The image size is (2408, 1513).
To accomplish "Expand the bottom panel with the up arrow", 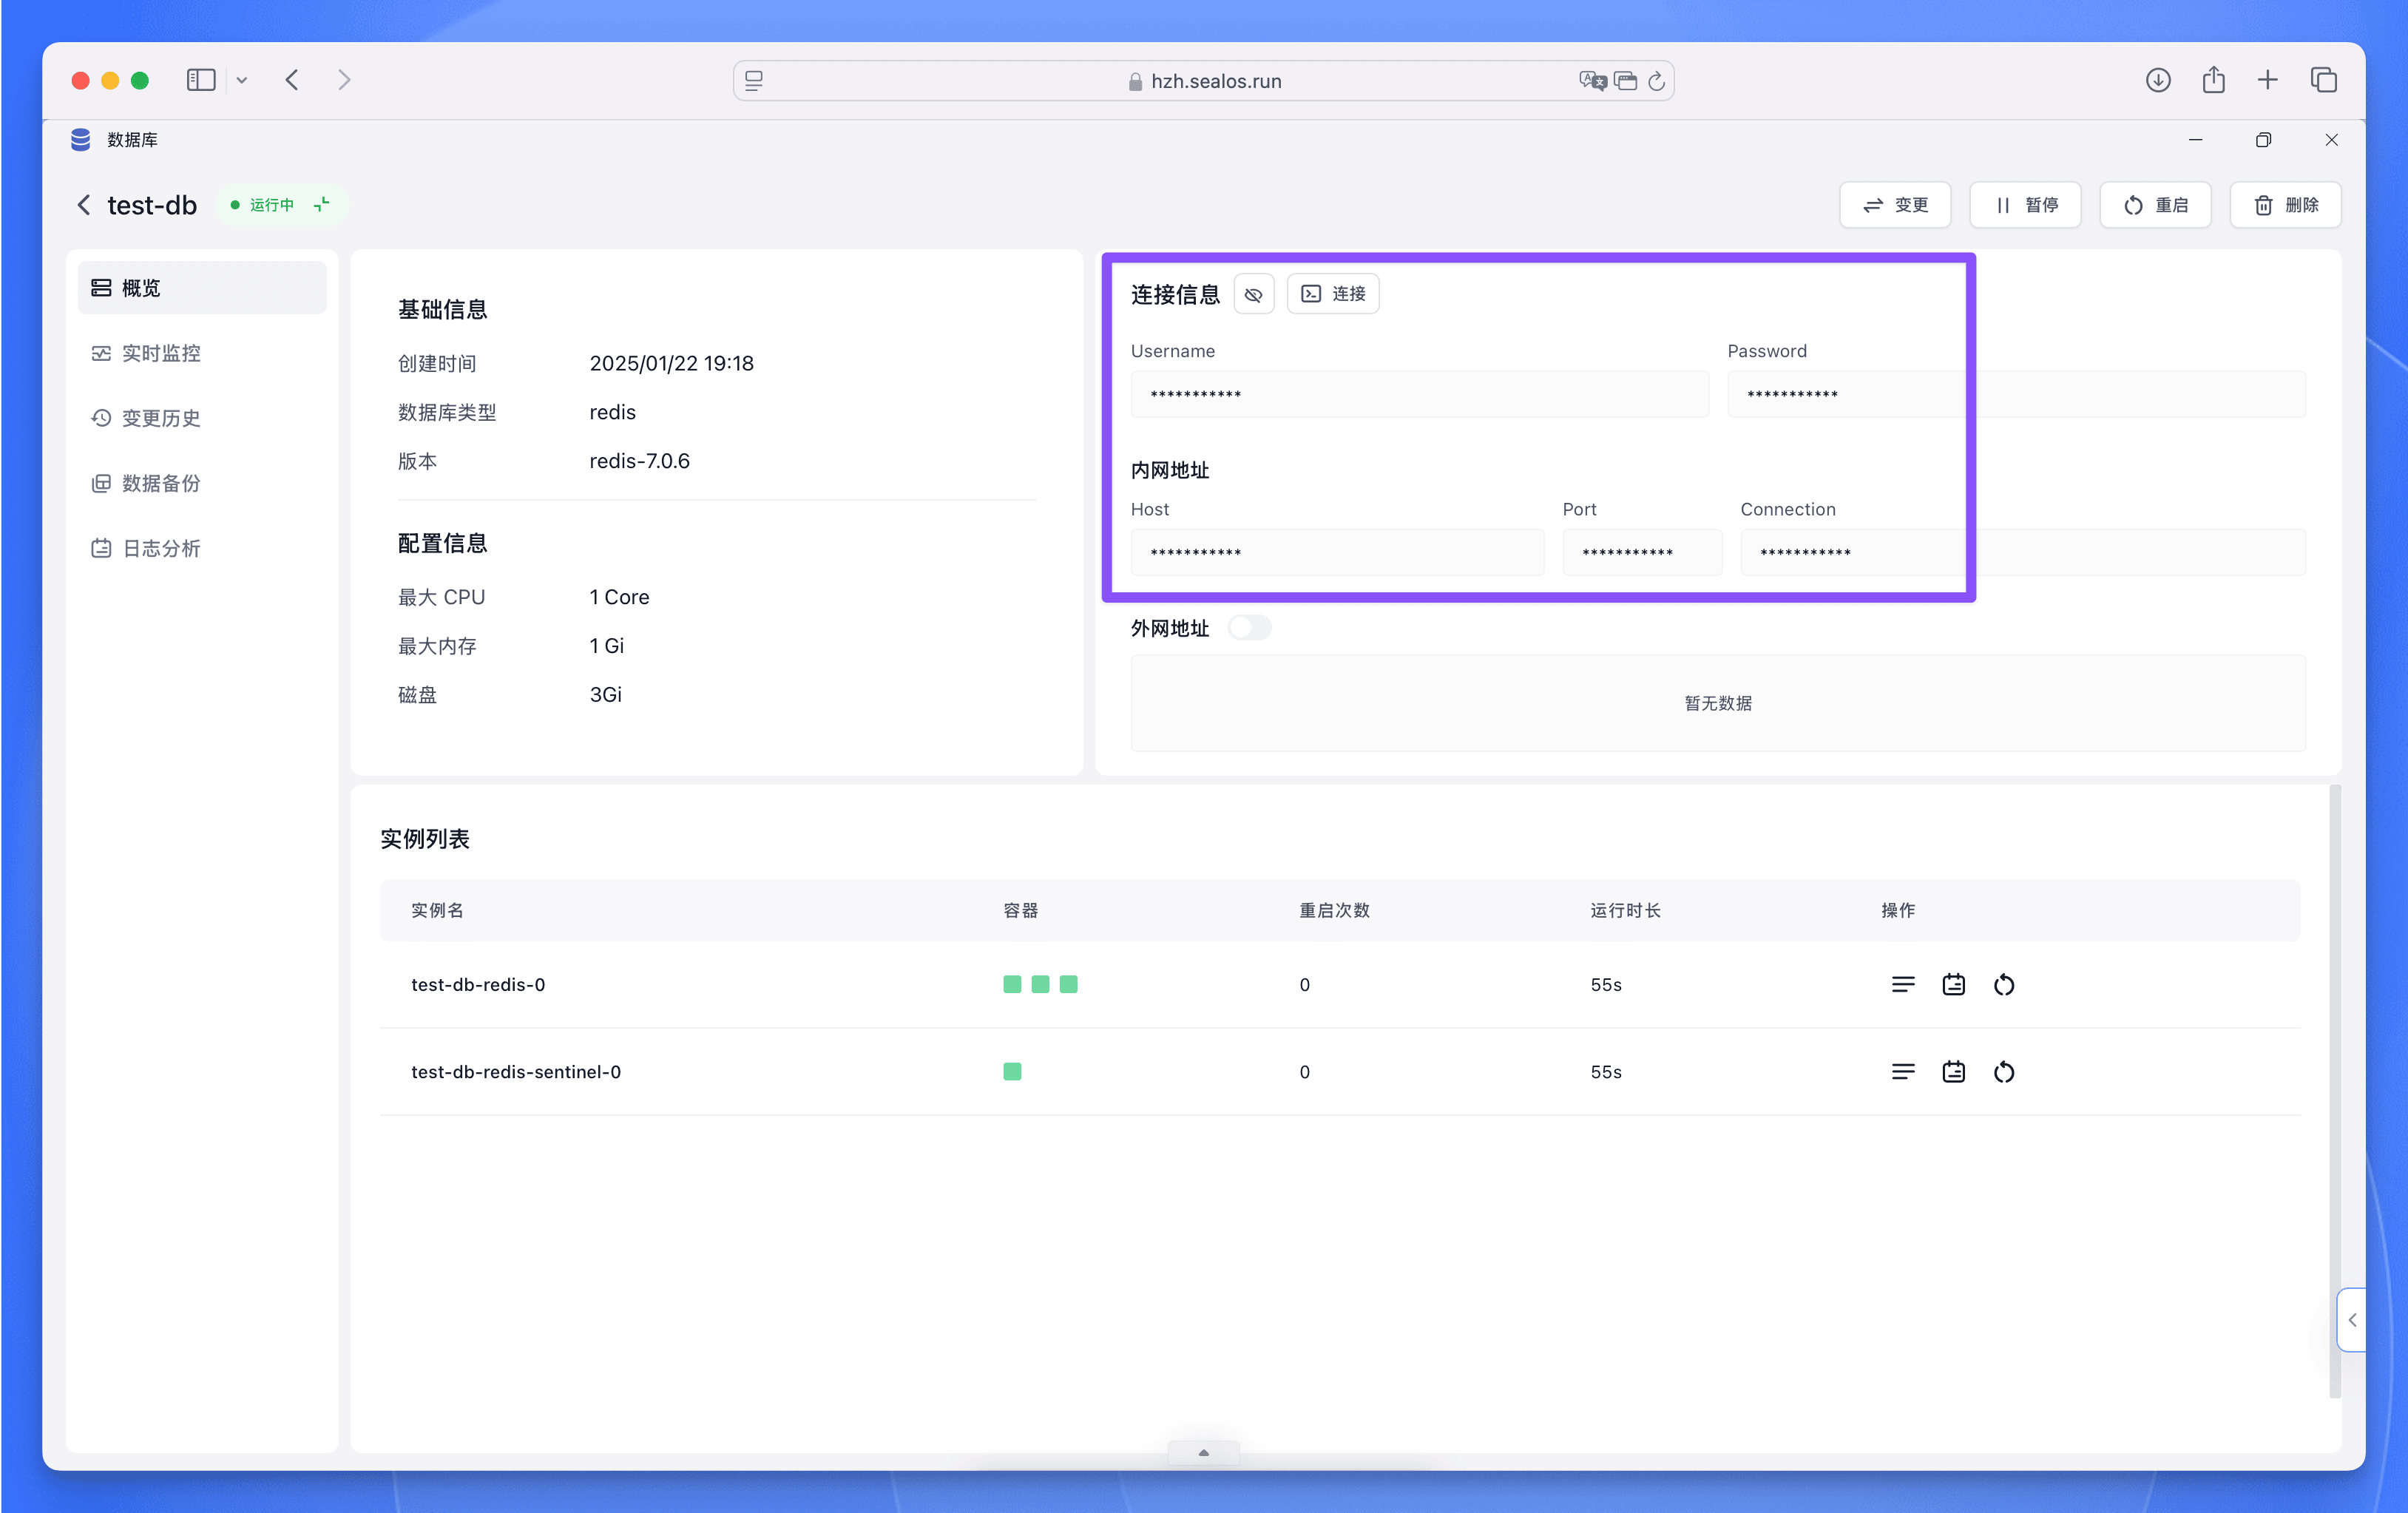I will tap(1204, 1453).
